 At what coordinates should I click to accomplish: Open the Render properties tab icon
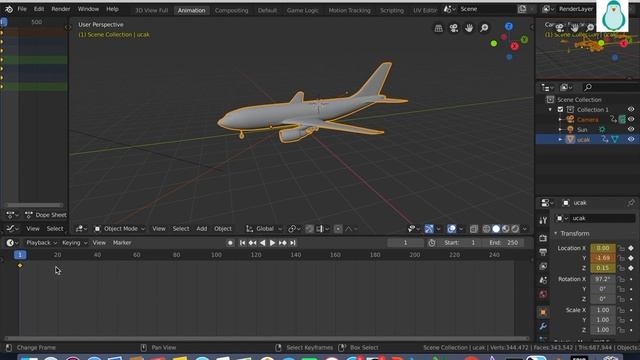(x=543, y=238)
